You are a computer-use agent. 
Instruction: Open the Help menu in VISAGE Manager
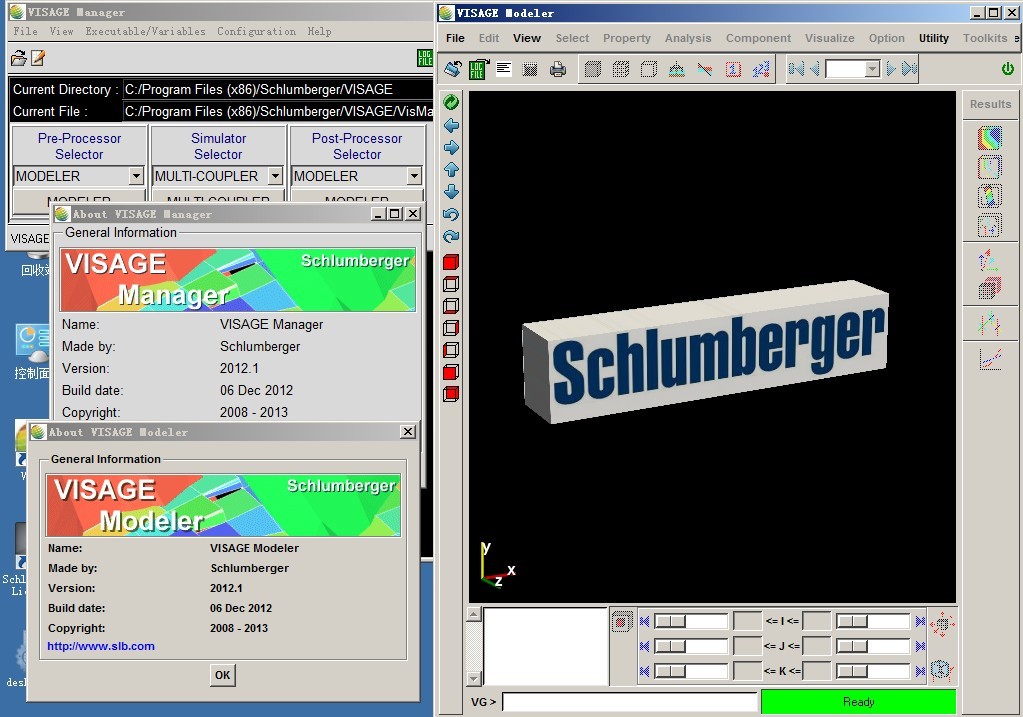pos(319,31)
